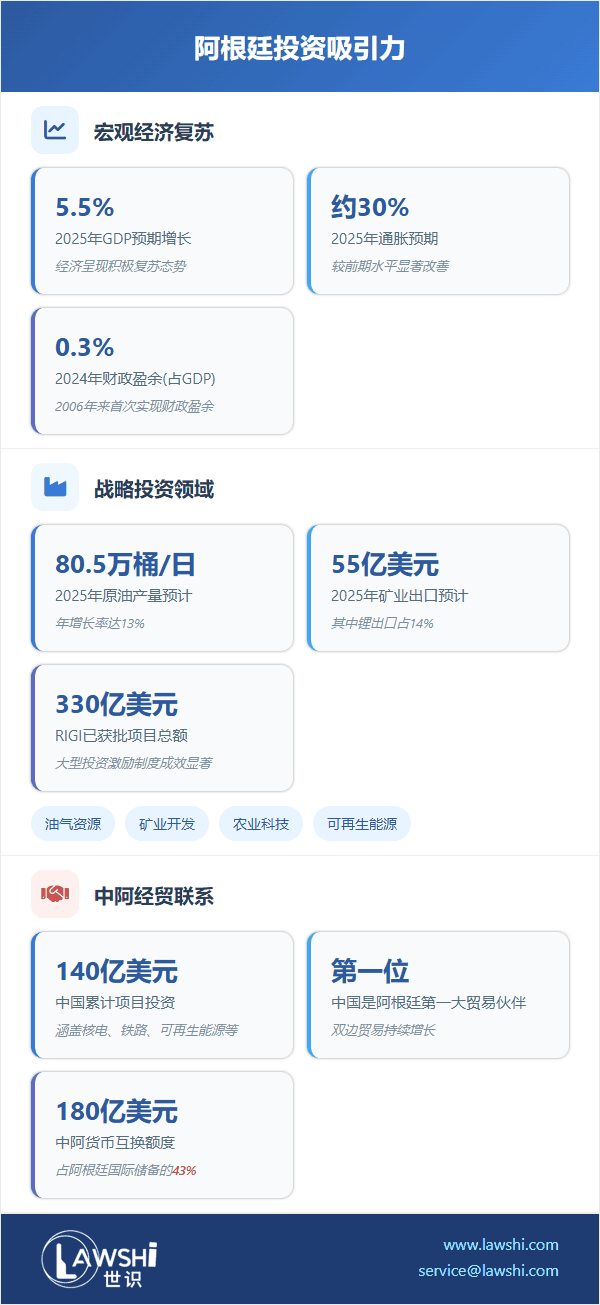Select the 农业科技 tag
Viewport: 600px width, 1305px height.
point(261,824)
